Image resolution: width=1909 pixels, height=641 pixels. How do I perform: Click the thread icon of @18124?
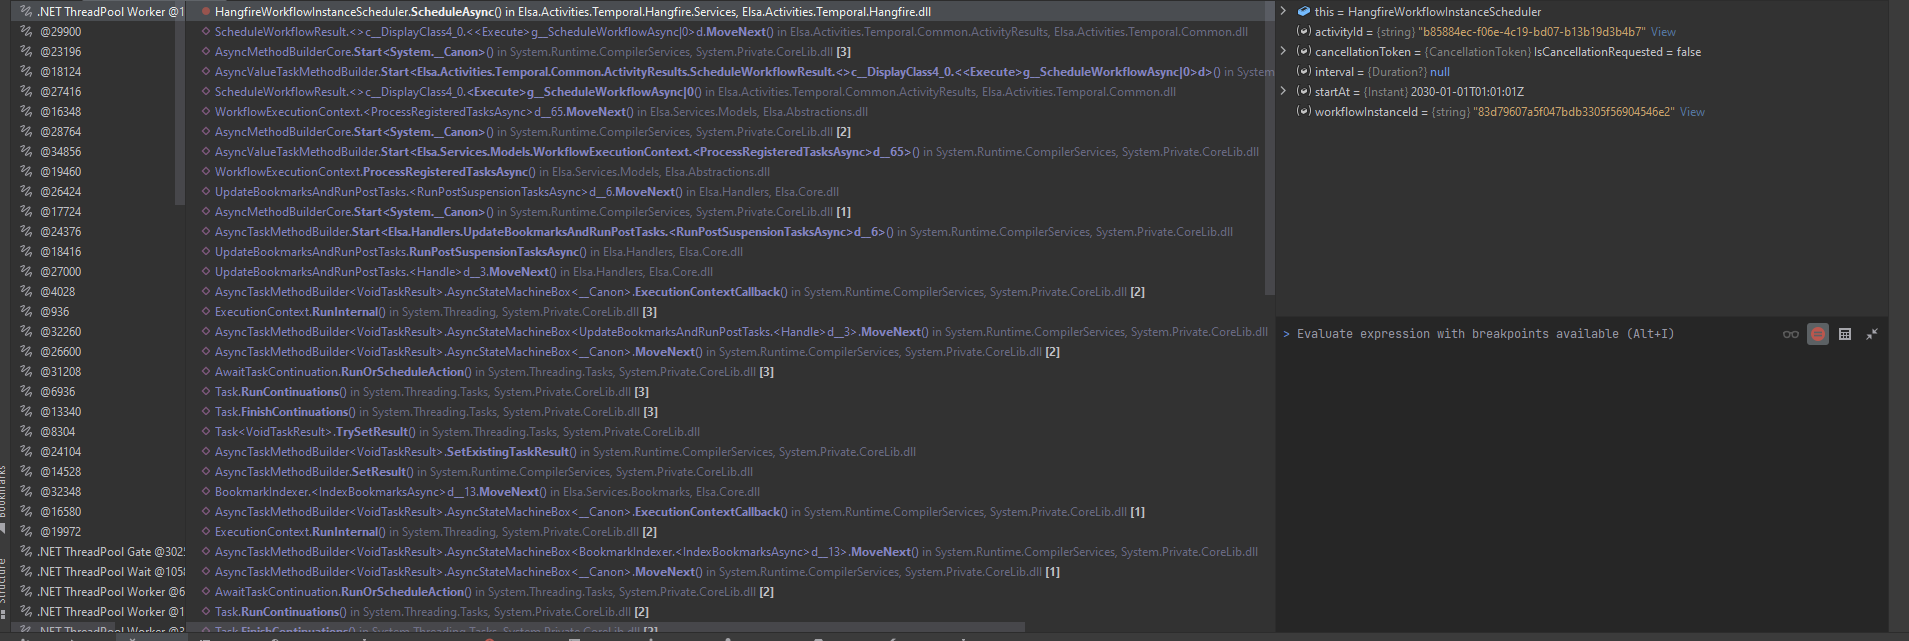[x=26, y=71]
